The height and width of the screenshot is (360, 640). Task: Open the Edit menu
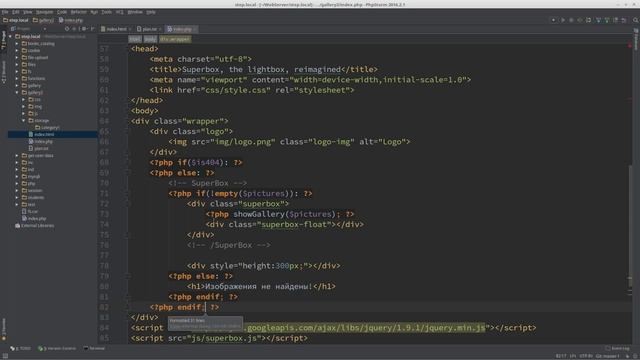16,12
